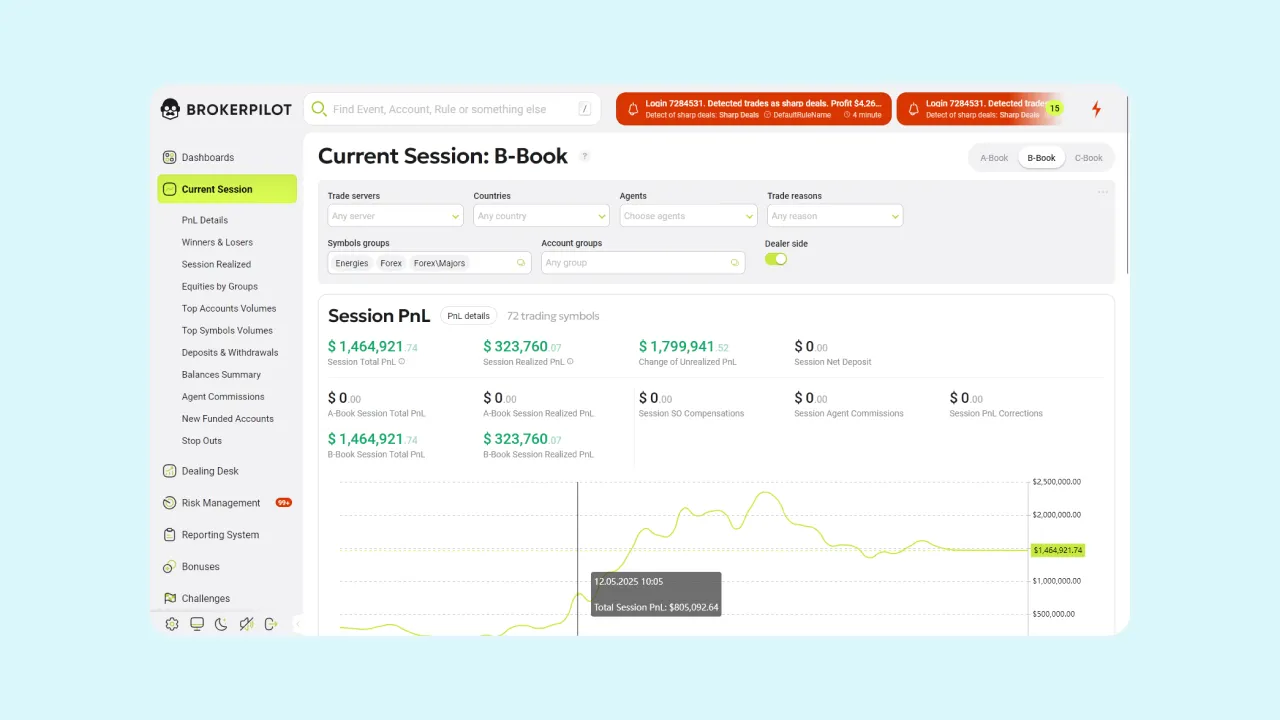Image resolution: width=1280 pixels, height=720 pixels.
Task: Open the Bonuses sidebar section
Action: [200, 567]
